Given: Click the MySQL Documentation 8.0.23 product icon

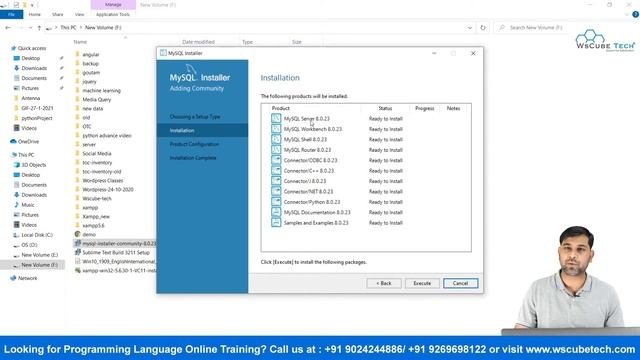Looking at the screenshot, I should click(276, 212).
